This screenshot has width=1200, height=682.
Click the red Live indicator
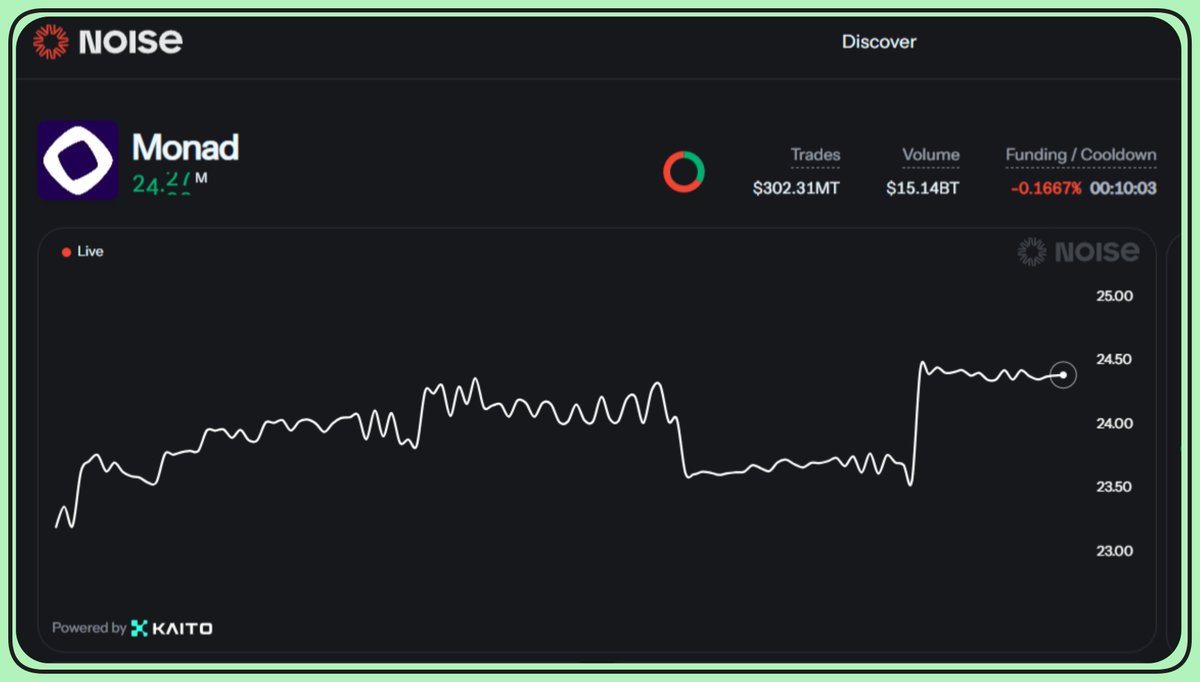(83, 251)
